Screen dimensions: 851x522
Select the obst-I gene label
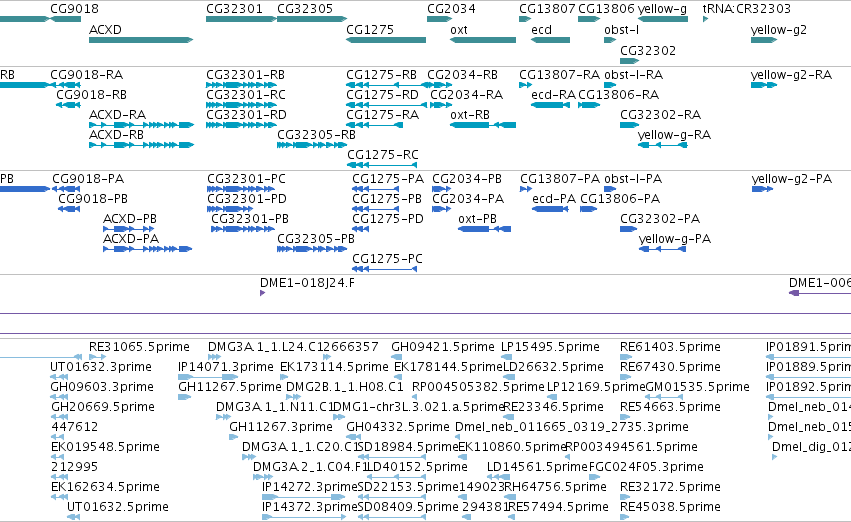[x=621, y=30]
